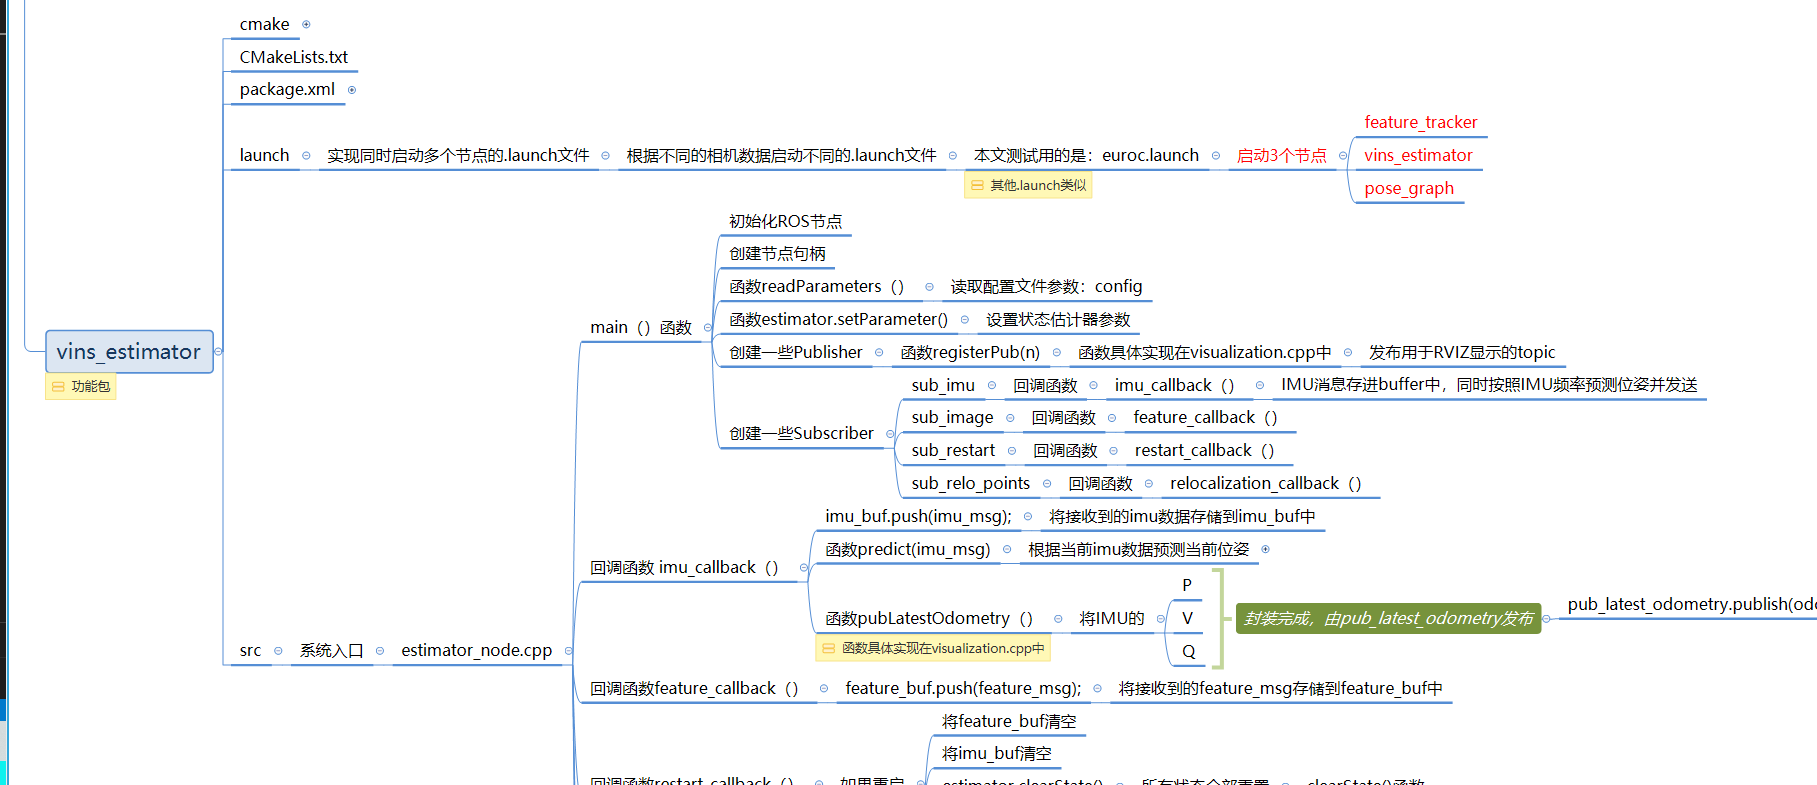Select the Q node under 将IMU的
Viewport: 1817px width, 785px height.
click(1188, 652)
